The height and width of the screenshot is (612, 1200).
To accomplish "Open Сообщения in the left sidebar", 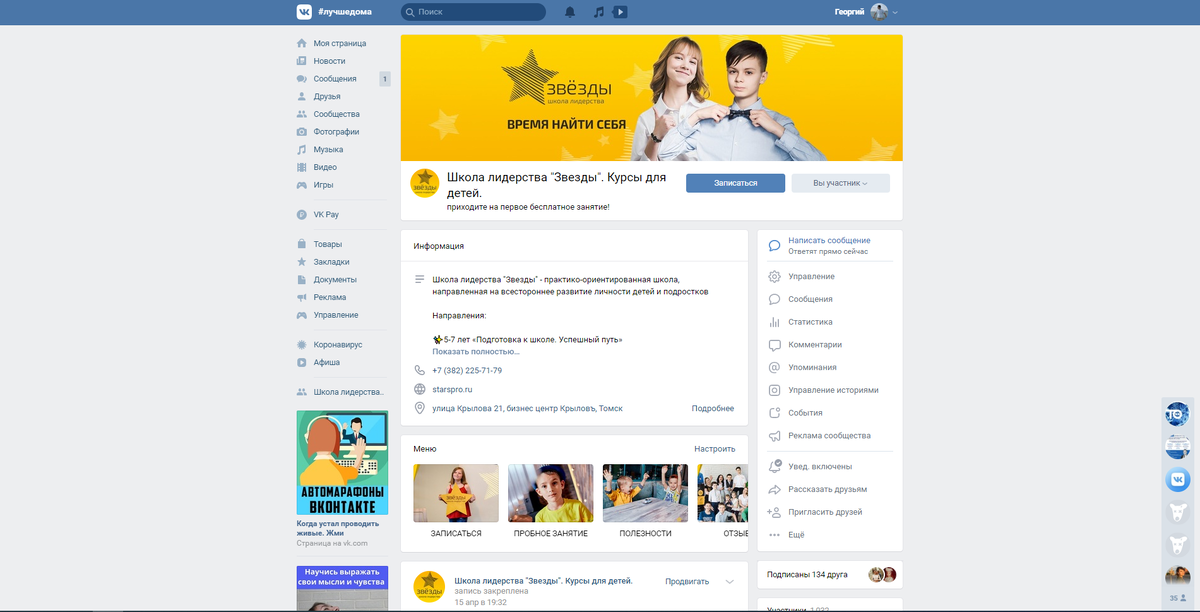I will (335, 79).
